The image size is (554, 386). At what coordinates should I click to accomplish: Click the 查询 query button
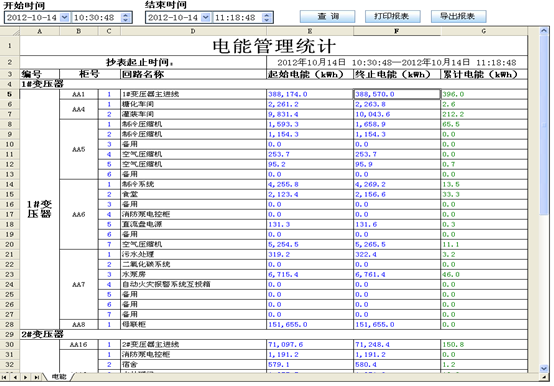click(328, 16)
